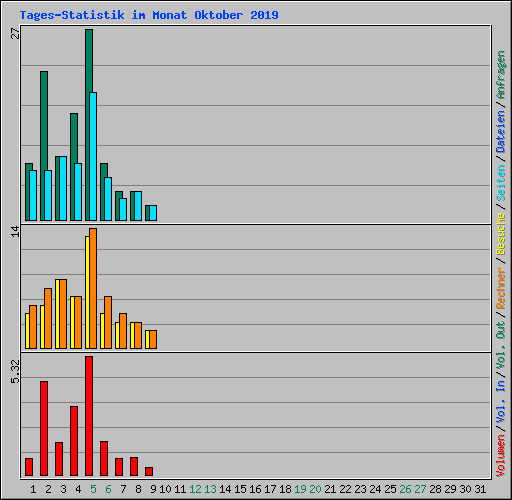Click the orange hosts bar for day 5
Image resolution: width=512 pixels, height=500 pixels.
93,288
